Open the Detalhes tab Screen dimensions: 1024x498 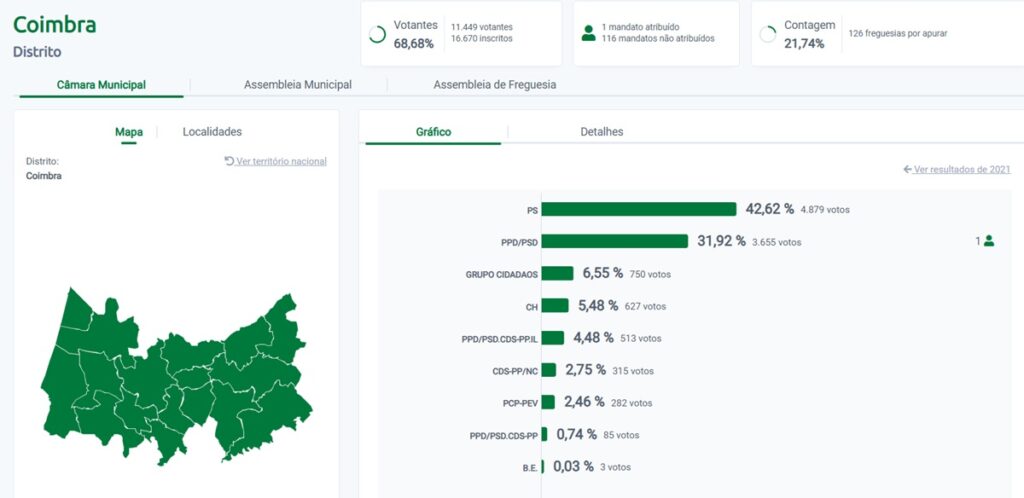click(601, 132)
